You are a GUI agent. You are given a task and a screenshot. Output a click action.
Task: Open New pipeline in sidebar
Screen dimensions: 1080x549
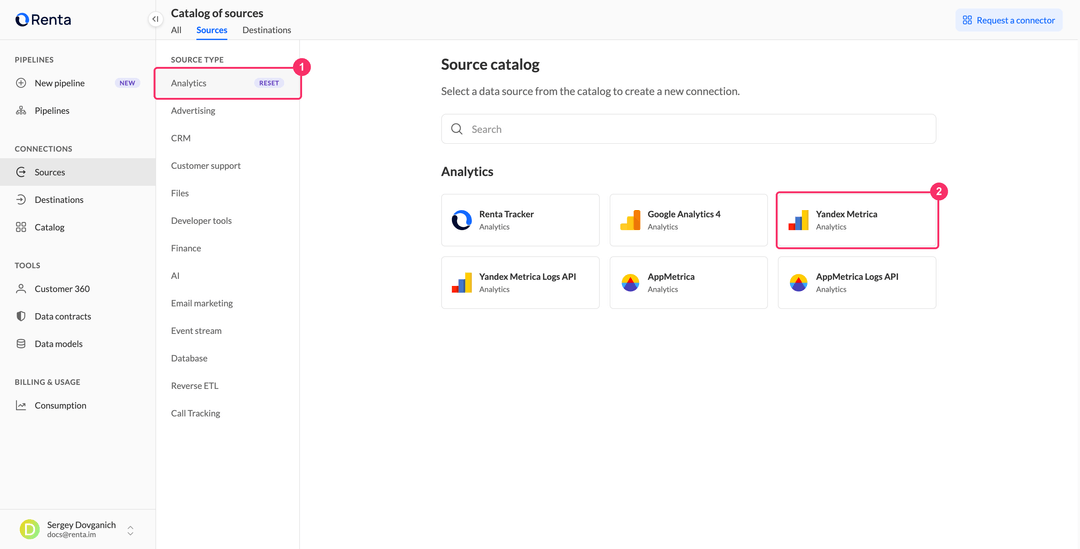point(78,83)
